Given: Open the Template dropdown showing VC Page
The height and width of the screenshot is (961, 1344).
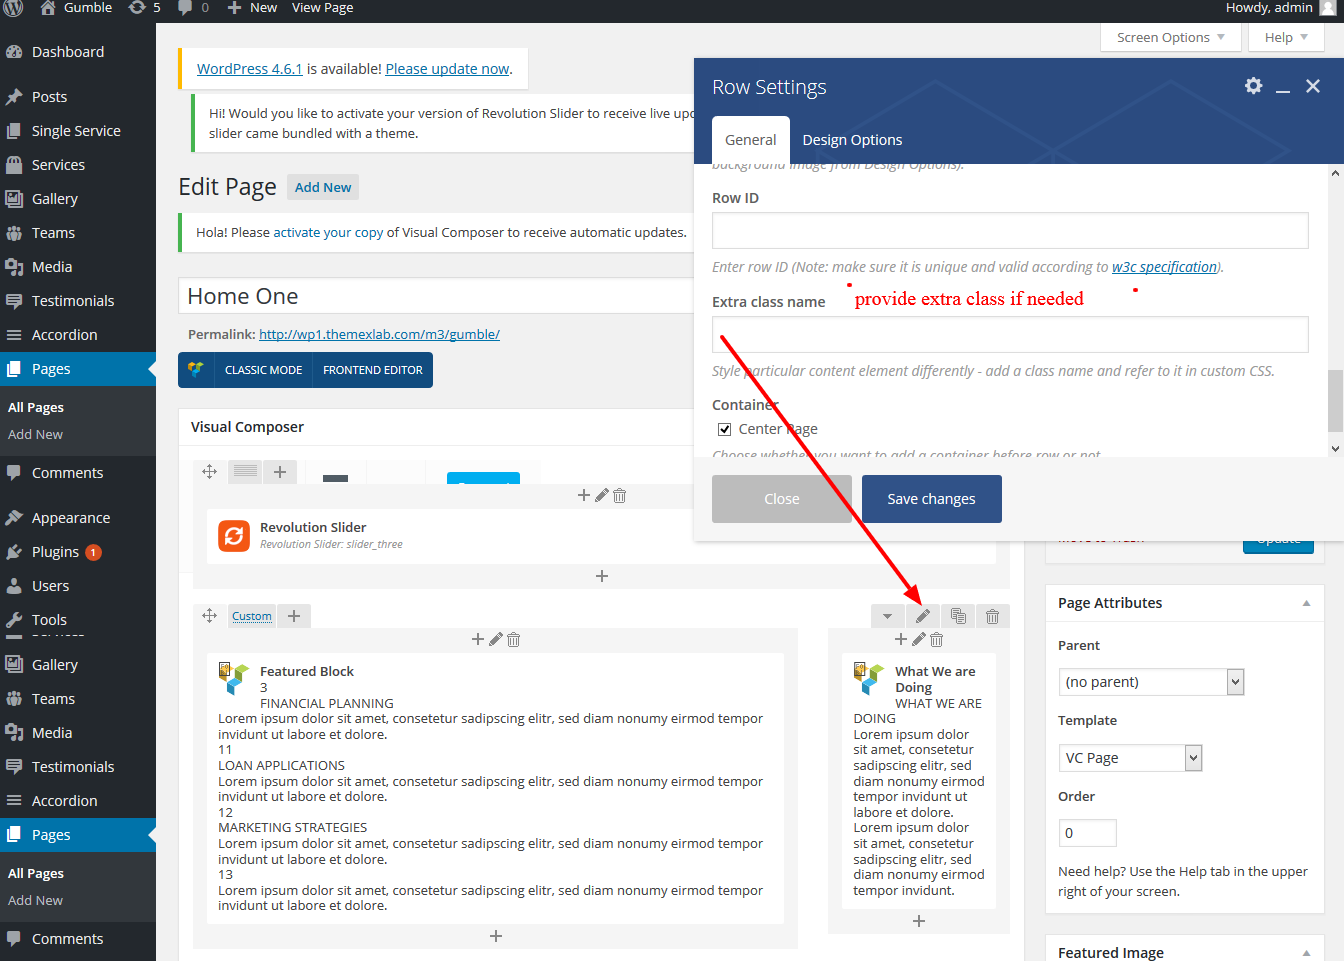Looking at the screenshot, I should coord(1129,758).
